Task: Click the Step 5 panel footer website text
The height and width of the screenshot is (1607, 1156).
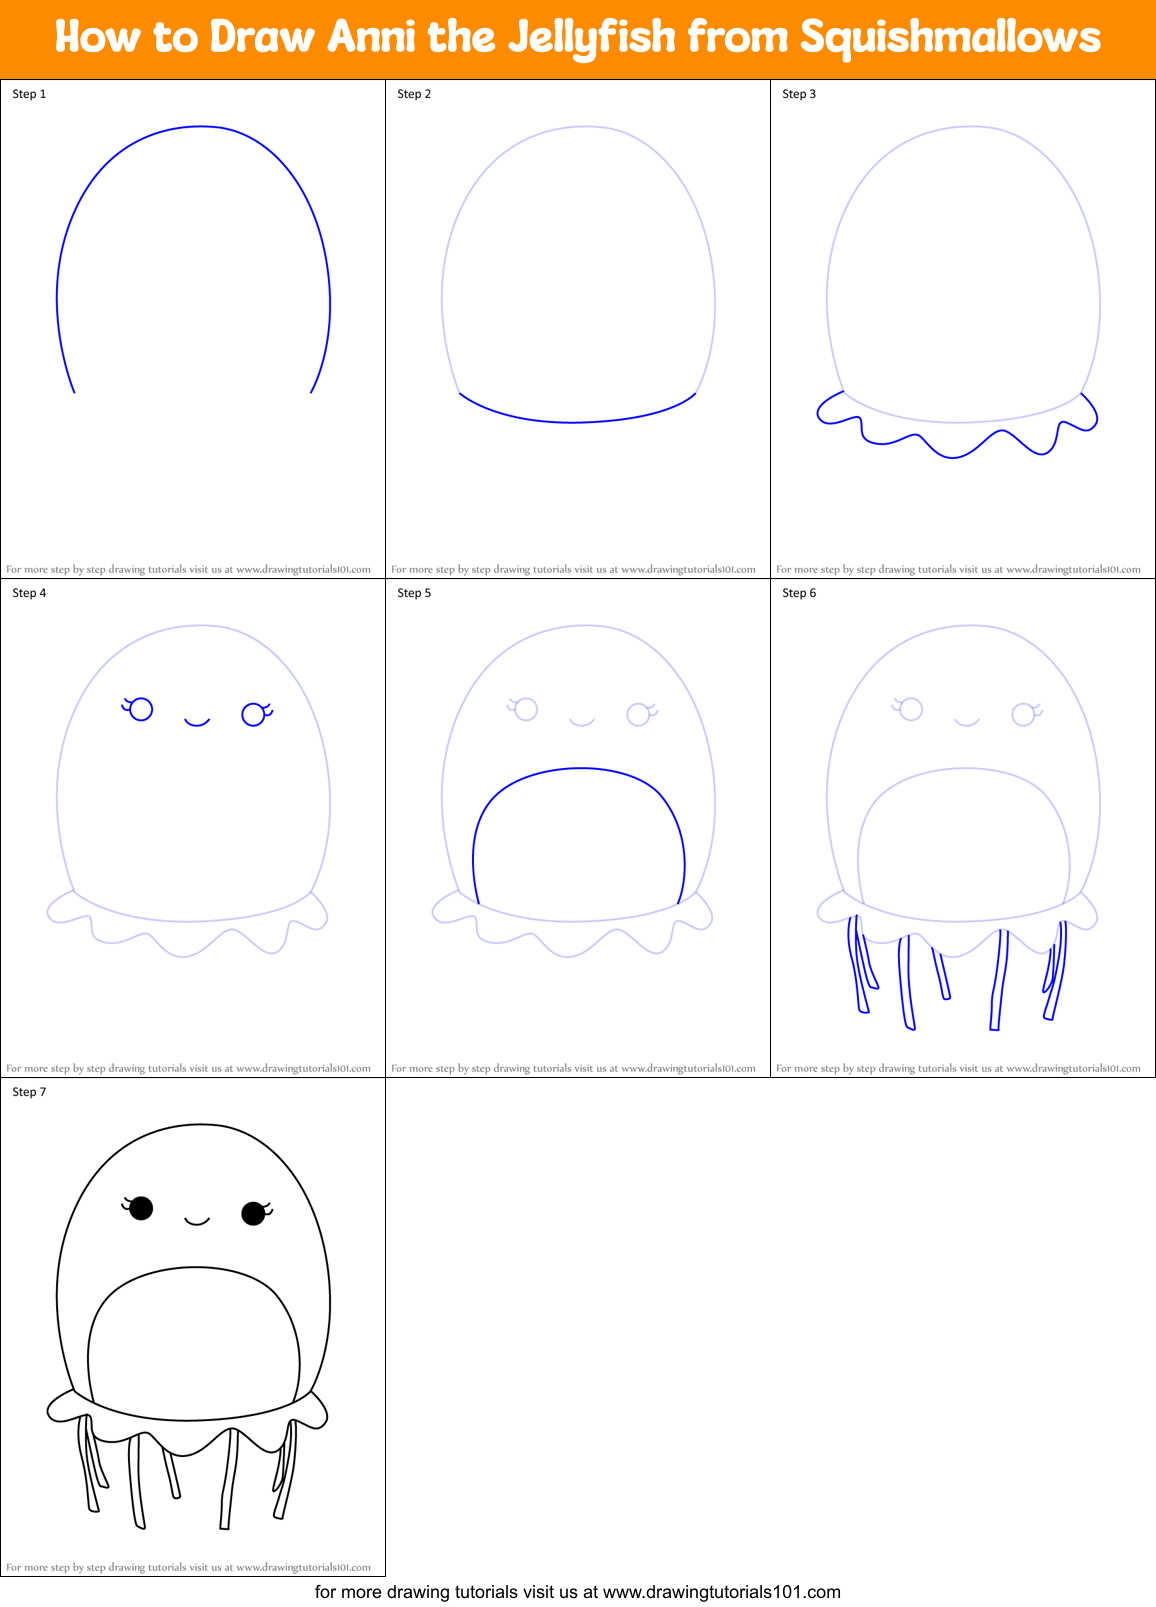Action: point(573,1068)
